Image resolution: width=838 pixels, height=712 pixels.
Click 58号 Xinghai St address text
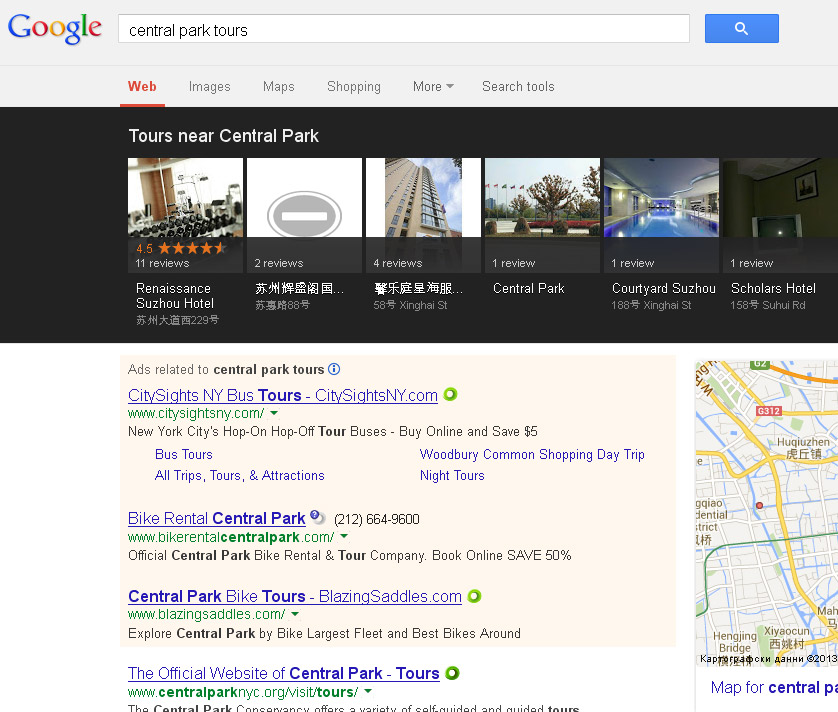(410, 305)
